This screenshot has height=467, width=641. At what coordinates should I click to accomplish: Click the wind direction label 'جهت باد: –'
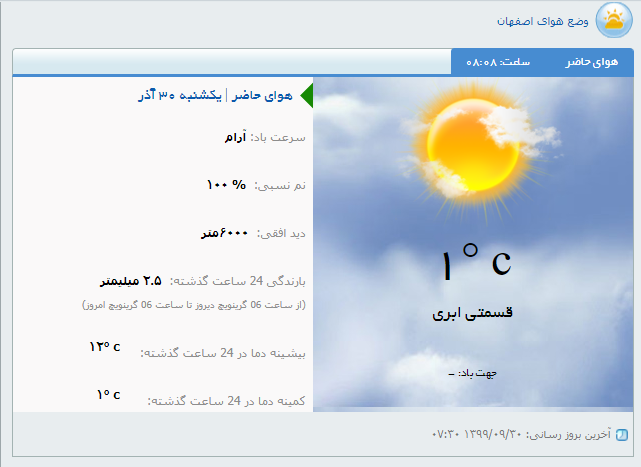[x=473, y=373]
